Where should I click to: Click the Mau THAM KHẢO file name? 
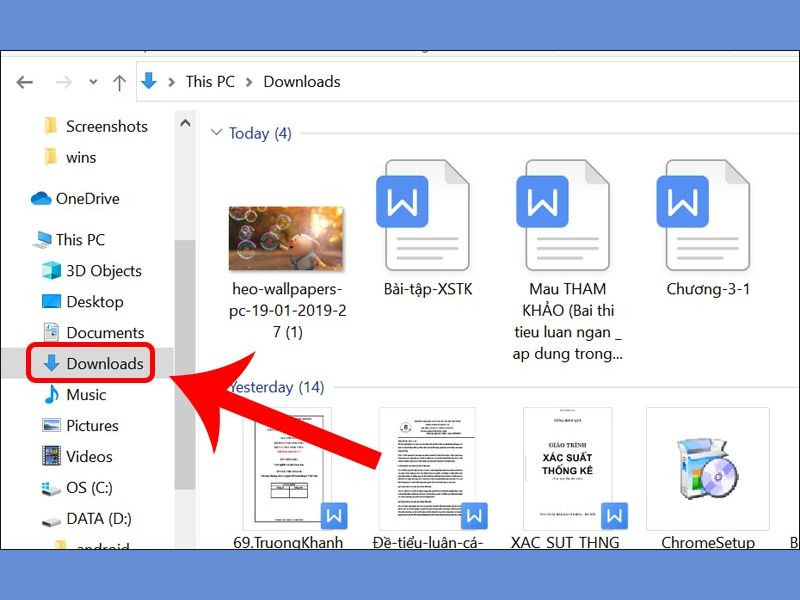[x=568, y=321]
